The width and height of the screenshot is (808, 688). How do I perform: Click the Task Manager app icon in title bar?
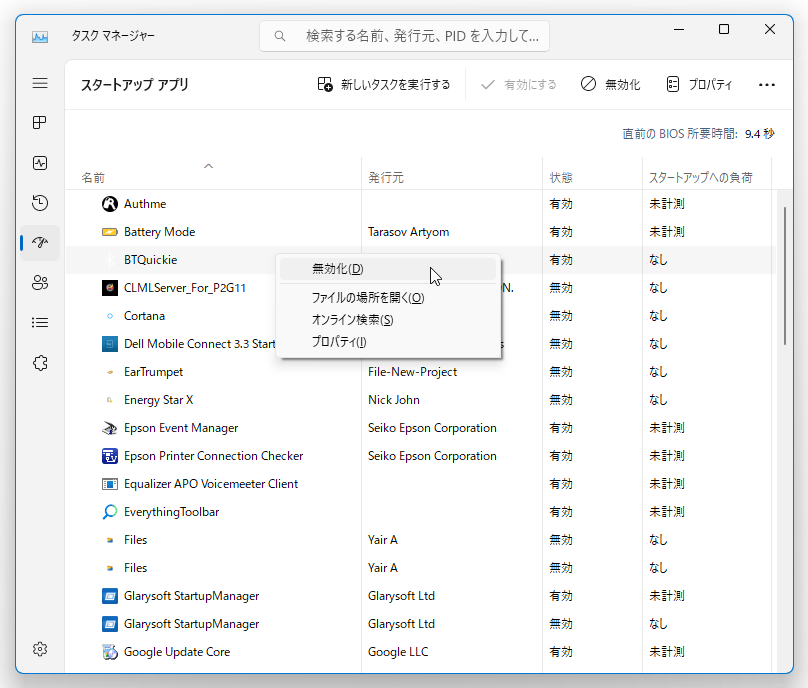point(40,37)
